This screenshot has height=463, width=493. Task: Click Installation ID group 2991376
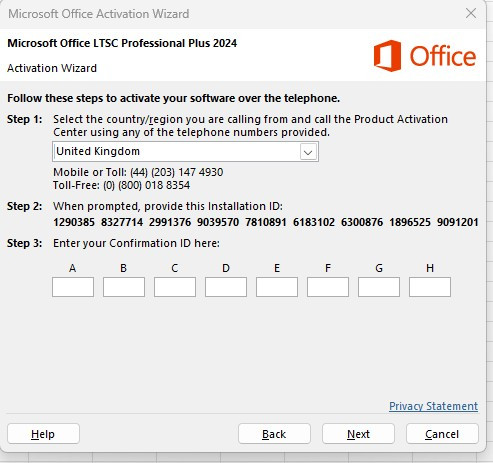coord(170,222)
